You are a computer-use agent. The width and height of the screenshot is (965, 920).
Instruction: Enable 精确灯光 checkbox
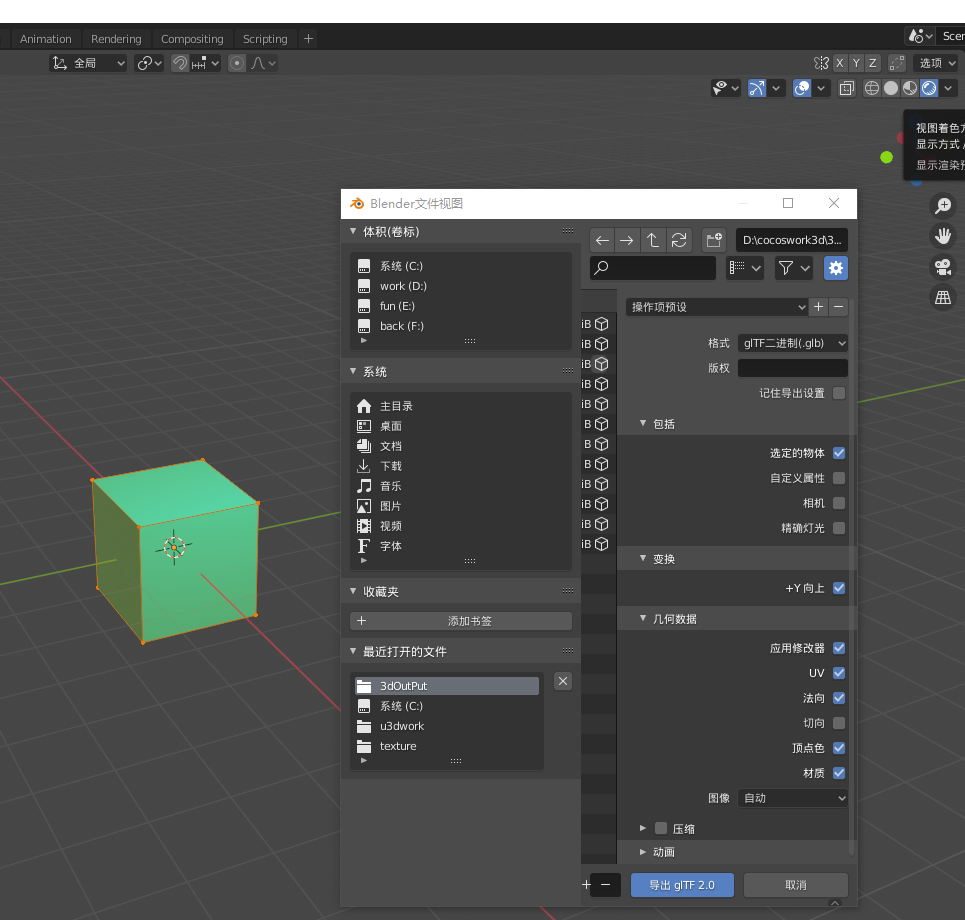tap(838, 528)
